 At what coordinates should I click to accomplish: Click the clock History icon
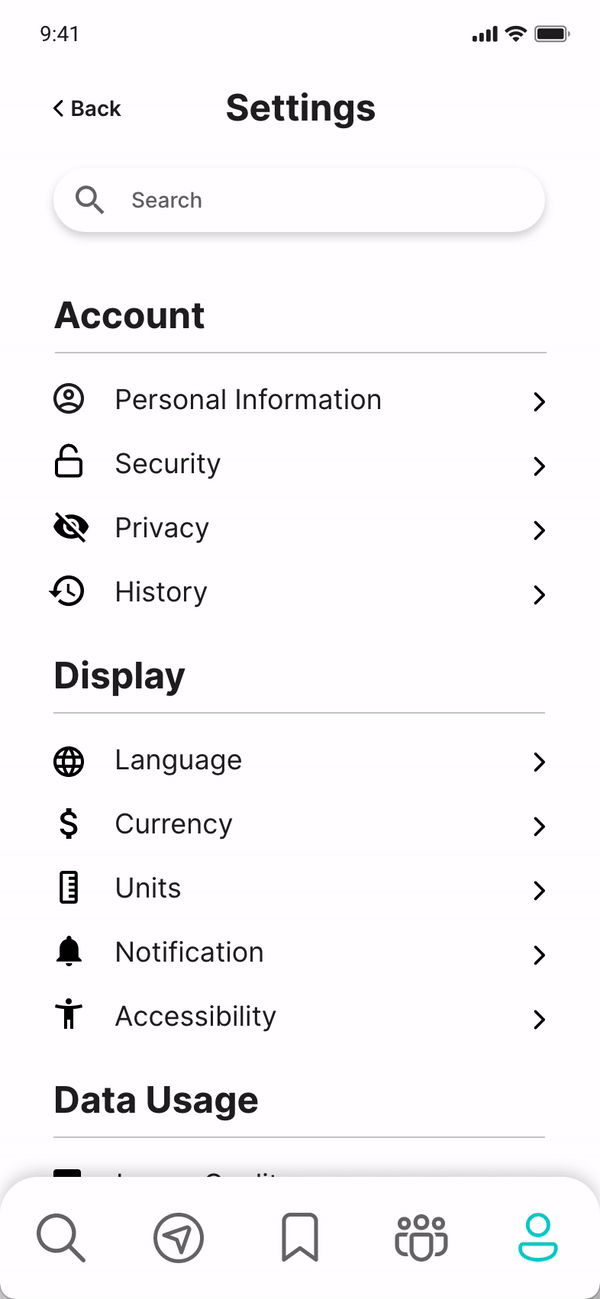68,592
